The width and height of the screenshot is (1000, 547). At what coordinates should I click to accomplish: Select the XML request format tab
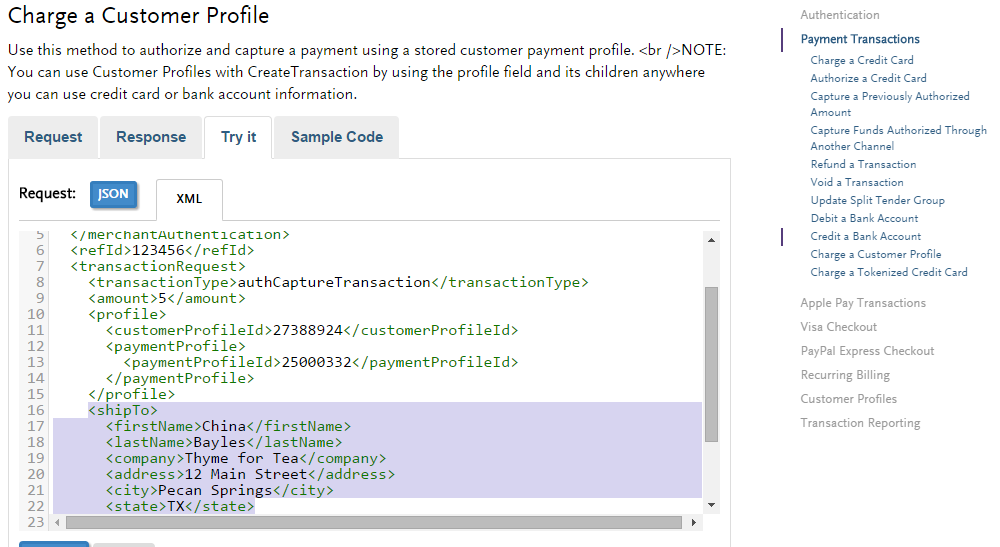pos(189,199)
